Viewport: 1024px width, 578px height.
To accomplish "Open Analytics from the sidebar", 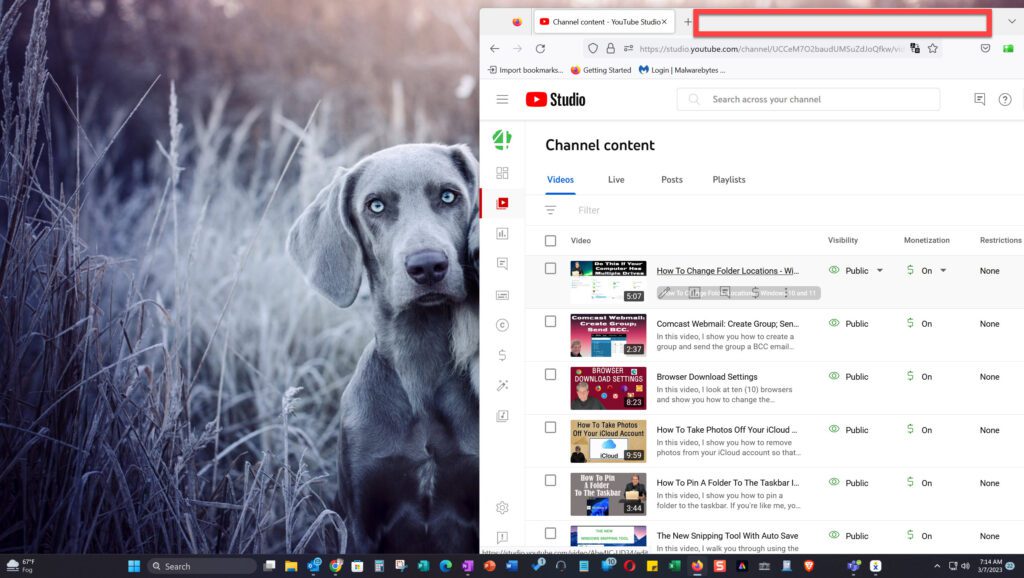I will tap(502, 233).
